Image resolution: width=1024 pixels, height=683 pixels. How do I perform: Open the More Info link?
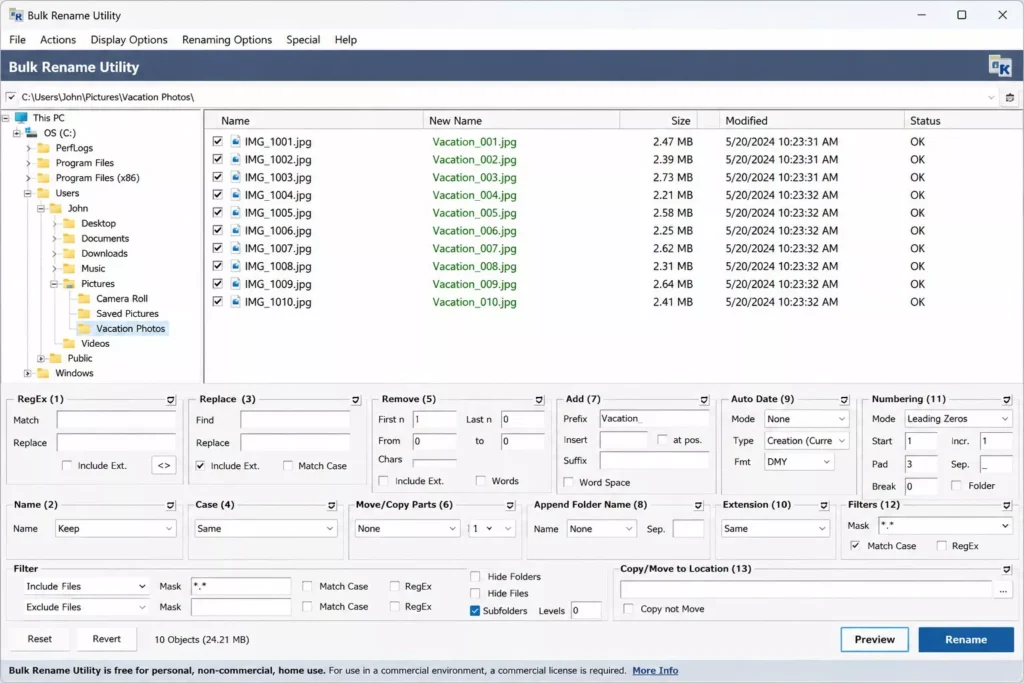click(x=655, y=671)
